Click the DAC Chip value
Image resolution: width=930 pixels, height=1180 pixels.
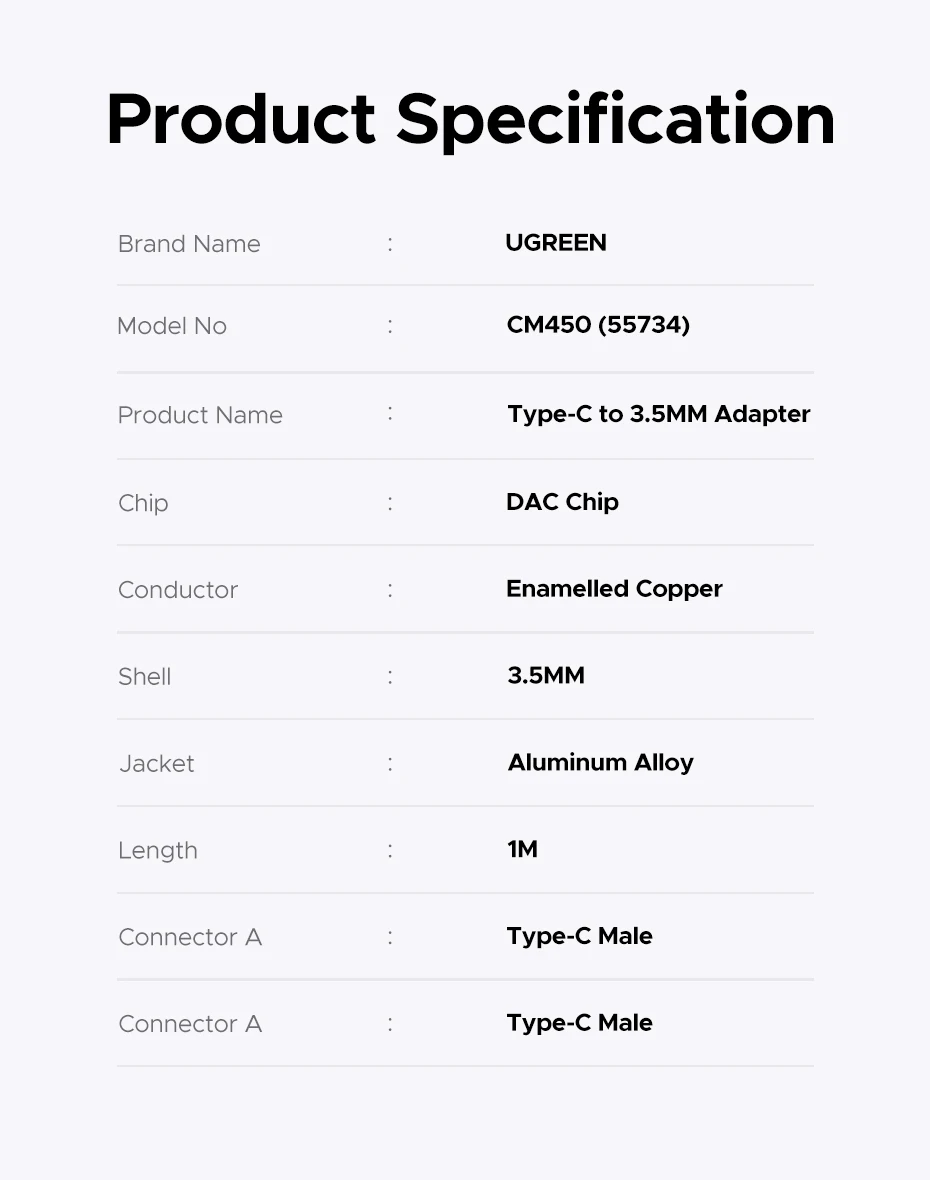[x=562, y=502]
